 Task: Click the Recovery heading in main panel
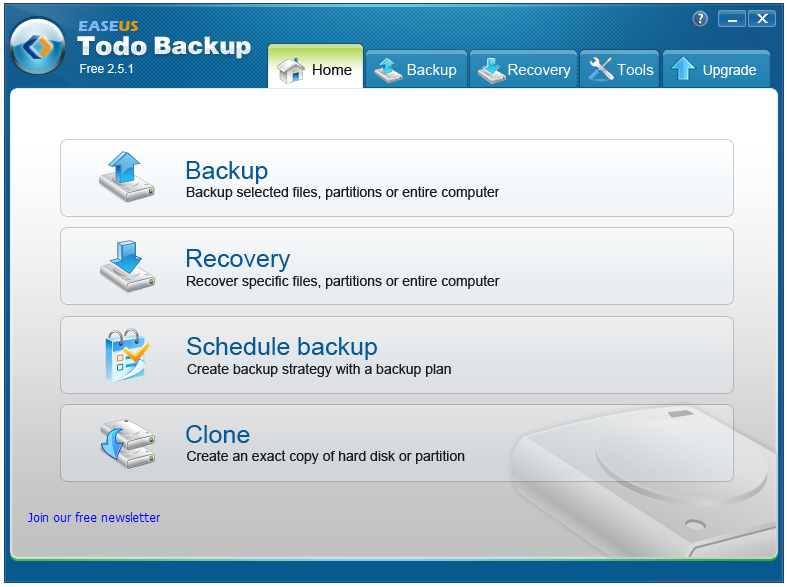pyautogui.click(x=238, y=259)
